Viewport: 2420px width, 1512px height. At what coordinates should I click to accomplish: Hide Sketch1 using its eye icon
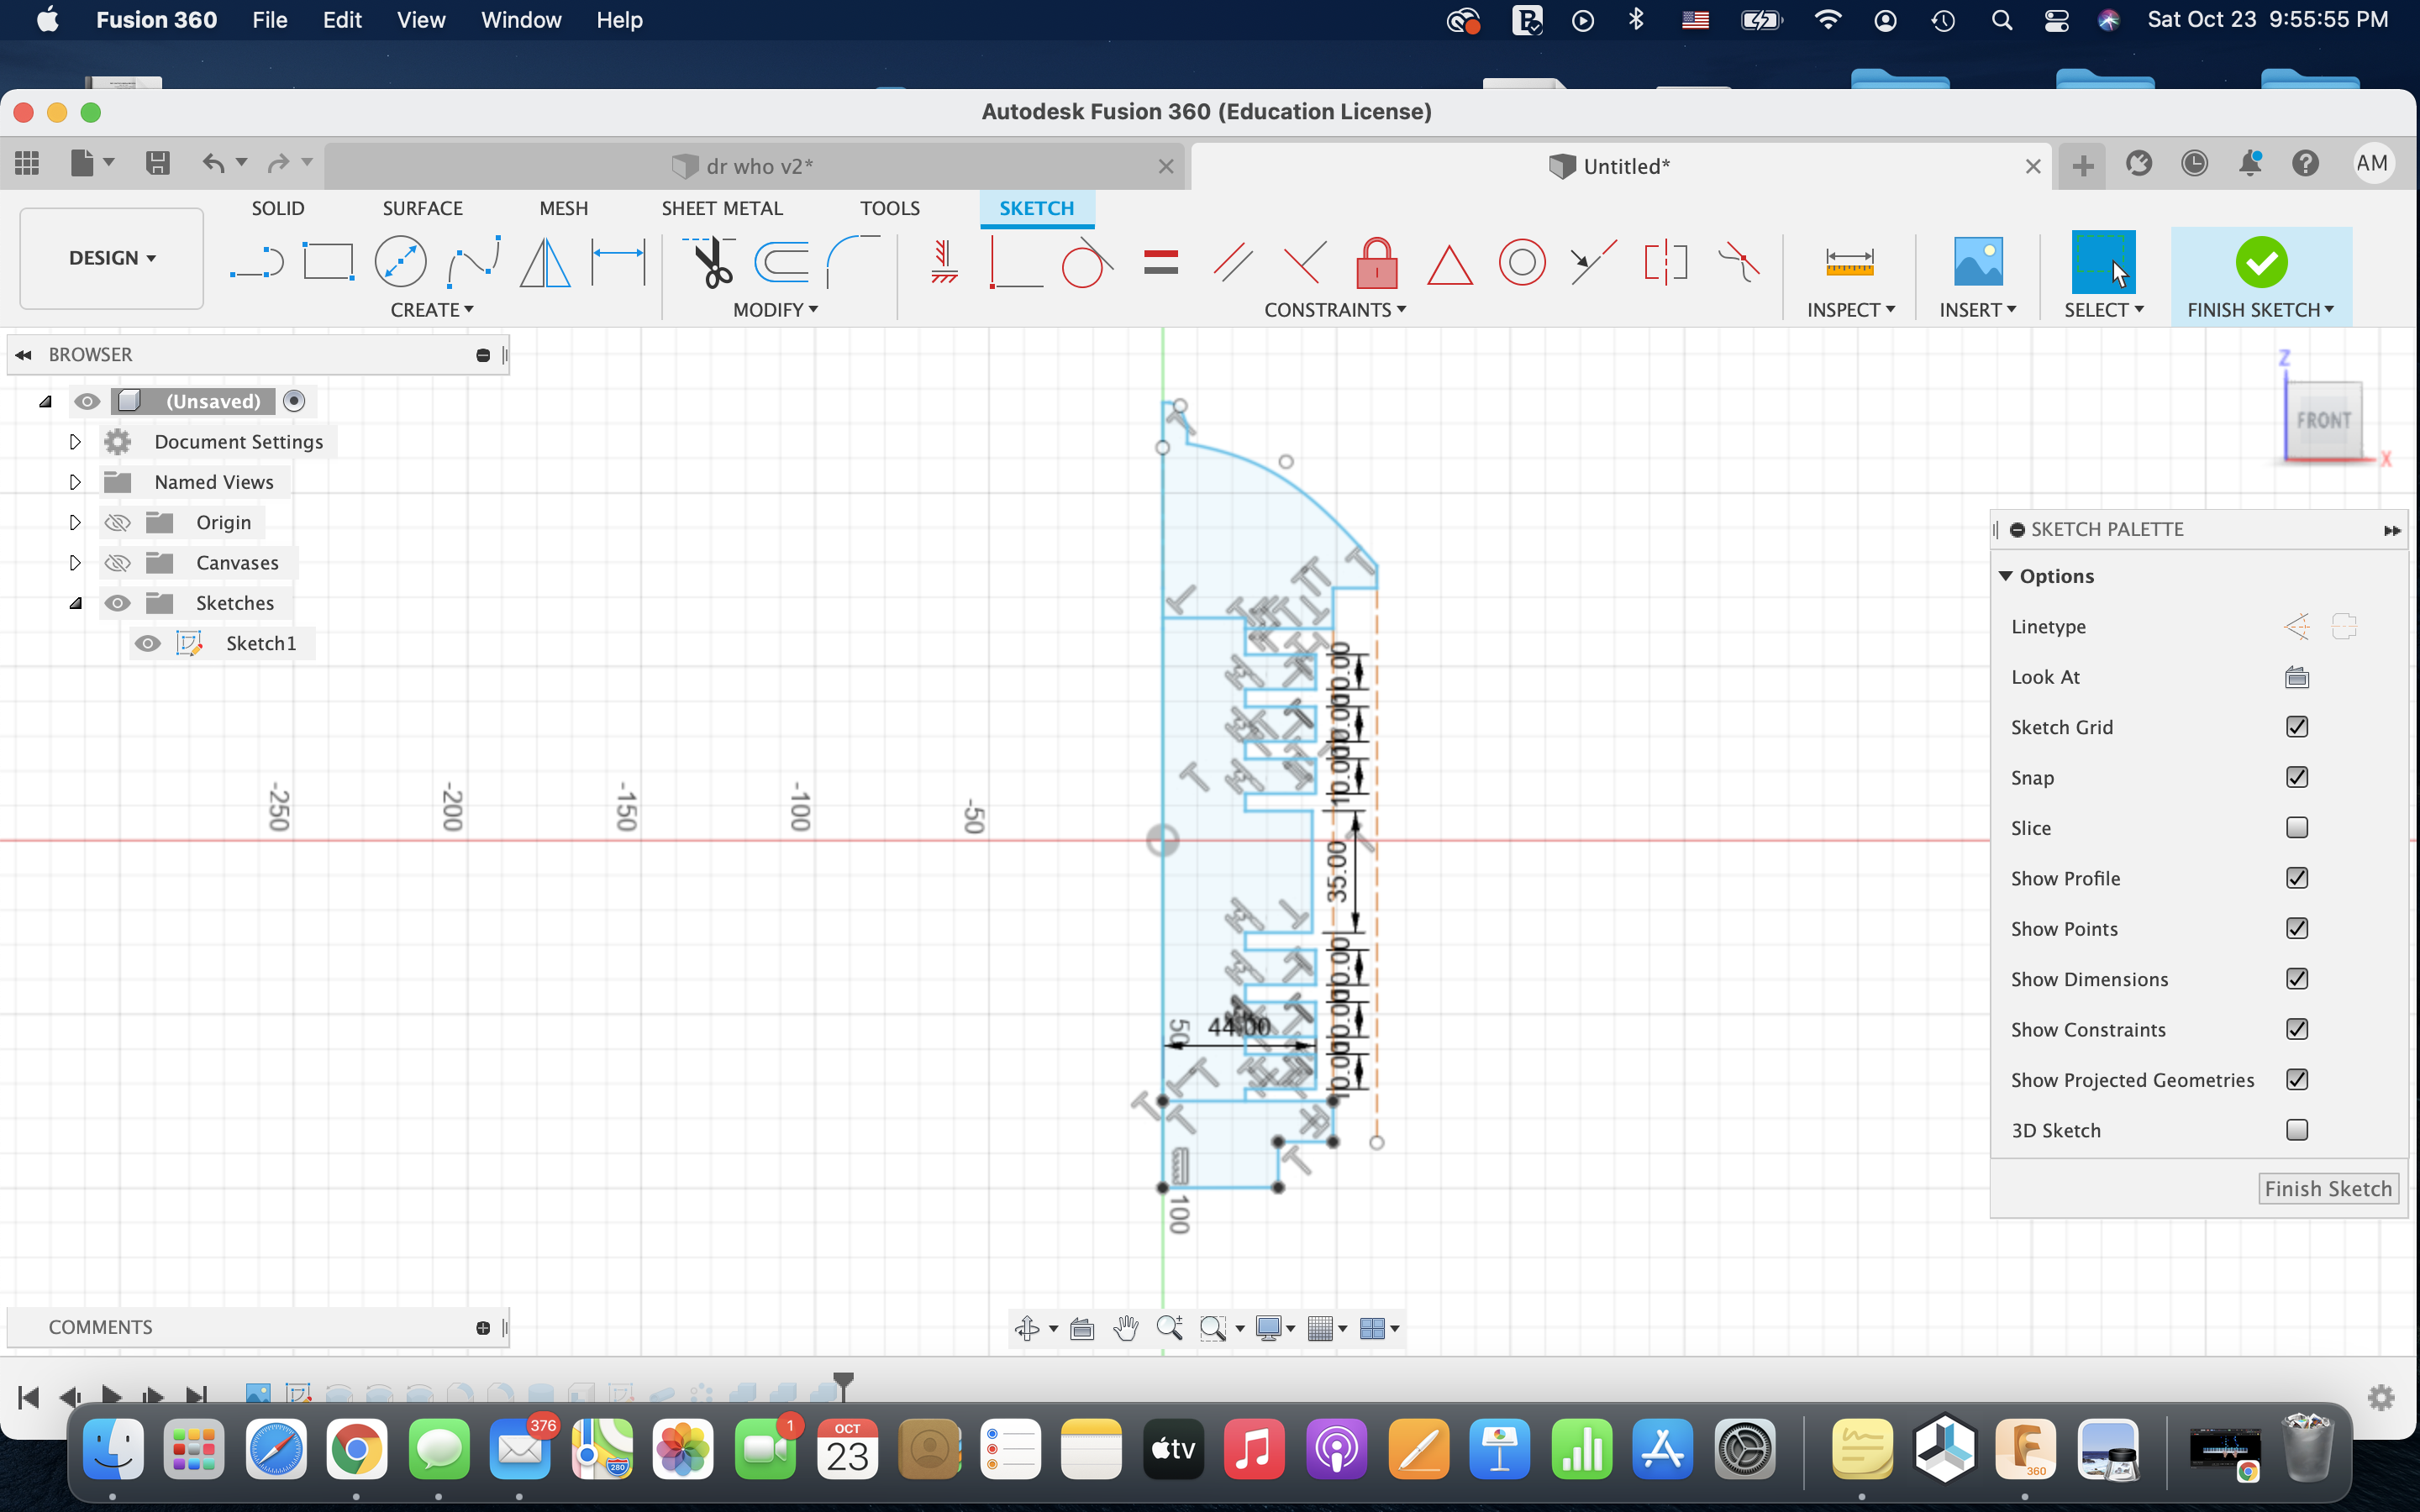(147, 643)
